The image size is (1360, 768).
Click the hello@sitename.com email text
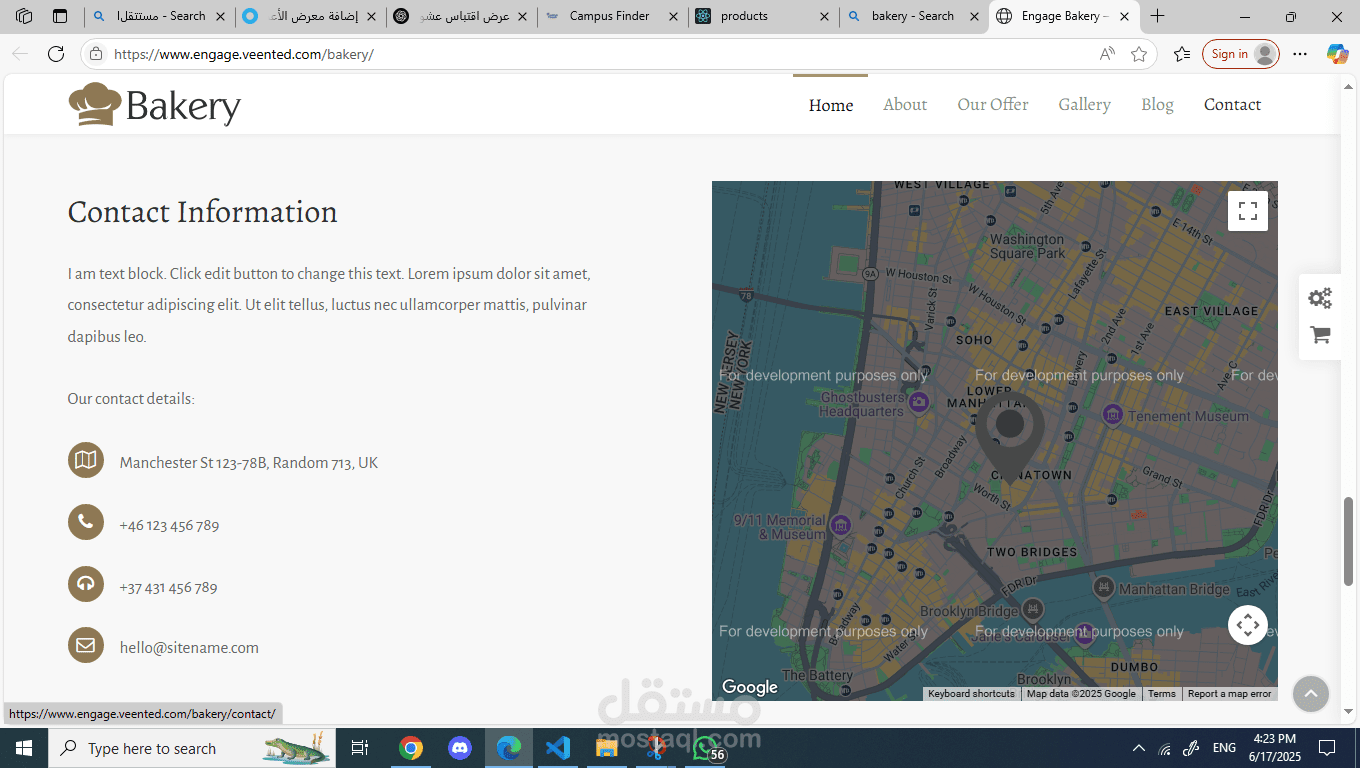[x=189, y=648]
